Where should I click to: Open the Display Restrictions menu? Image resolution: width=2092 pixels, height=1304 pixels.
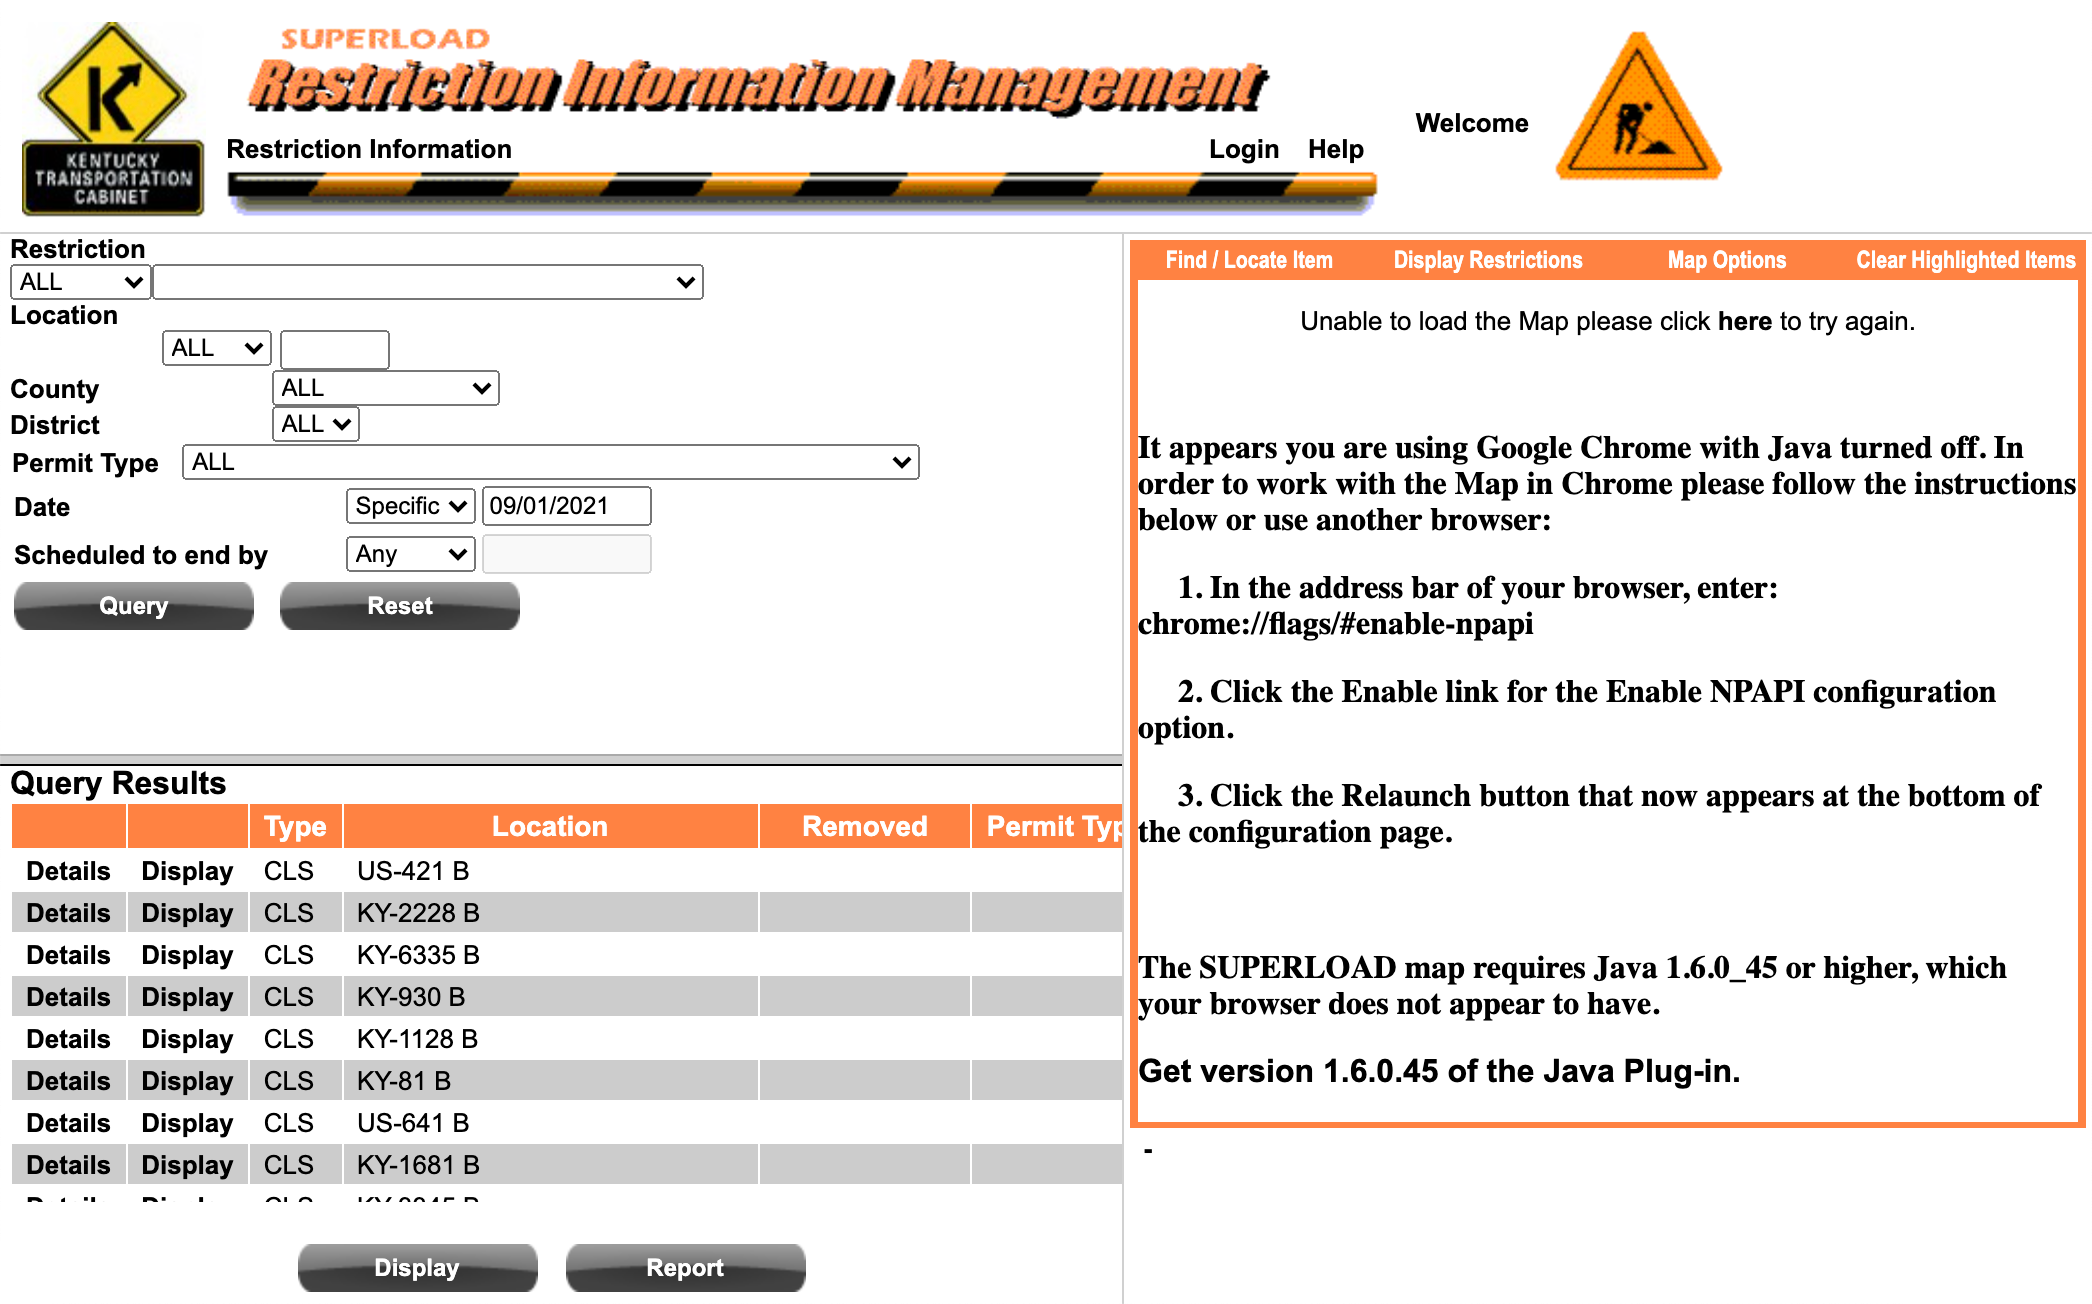pos(1488,260)
